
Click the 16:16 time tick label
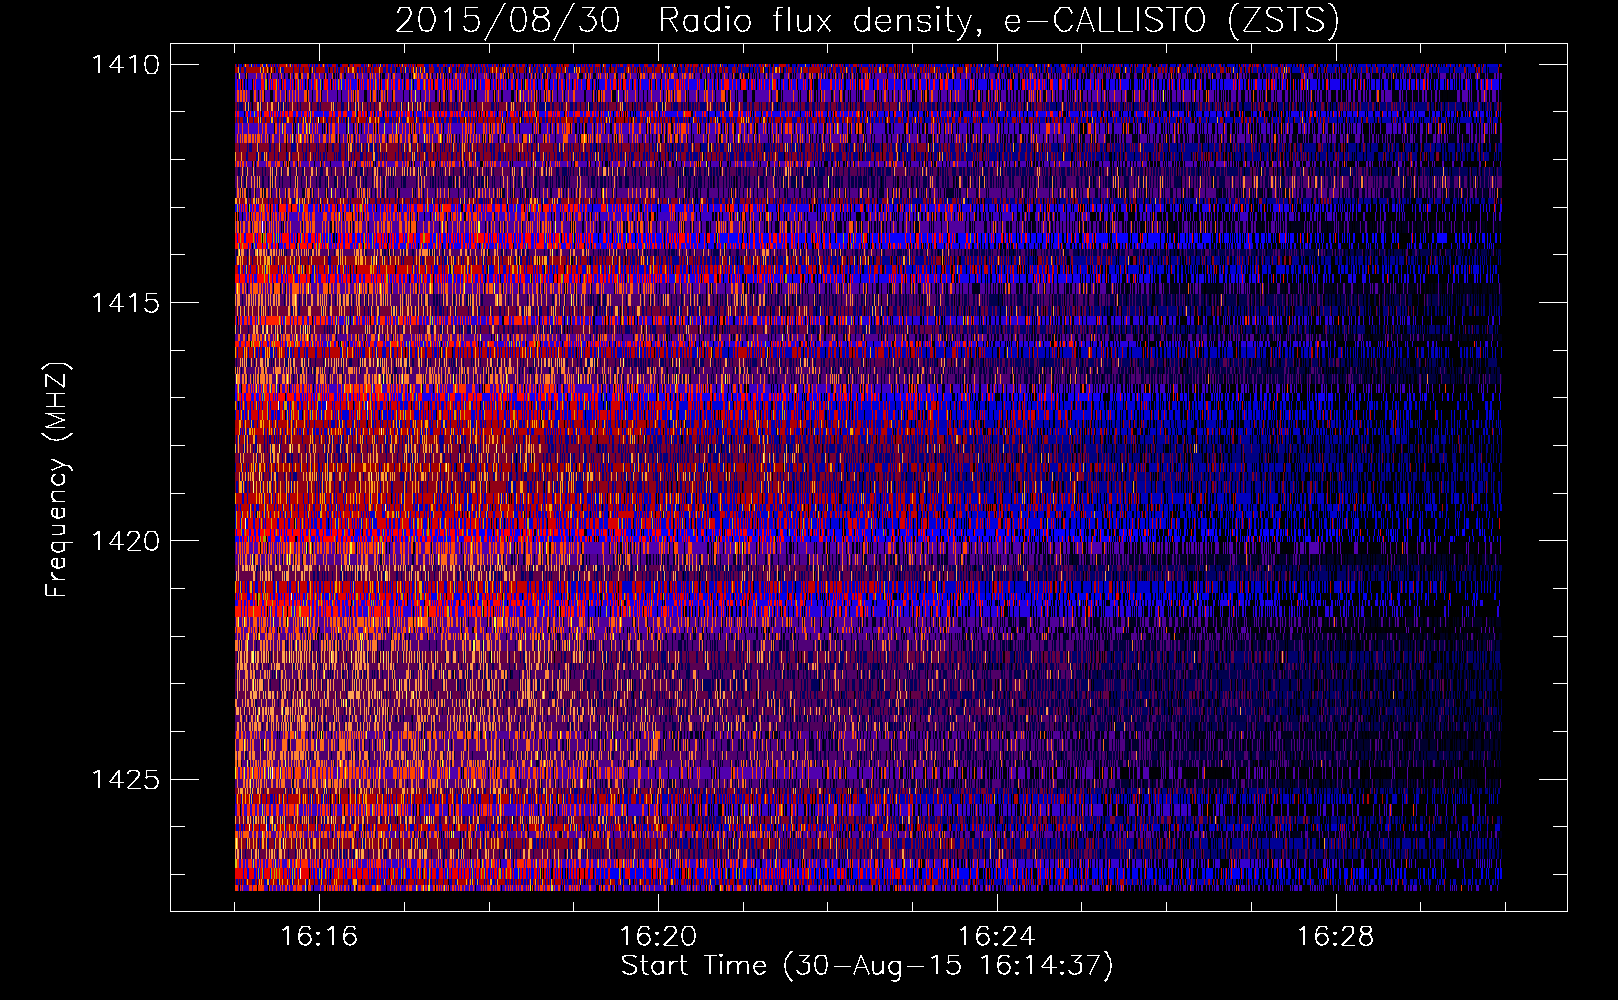(x=319, y=936)
